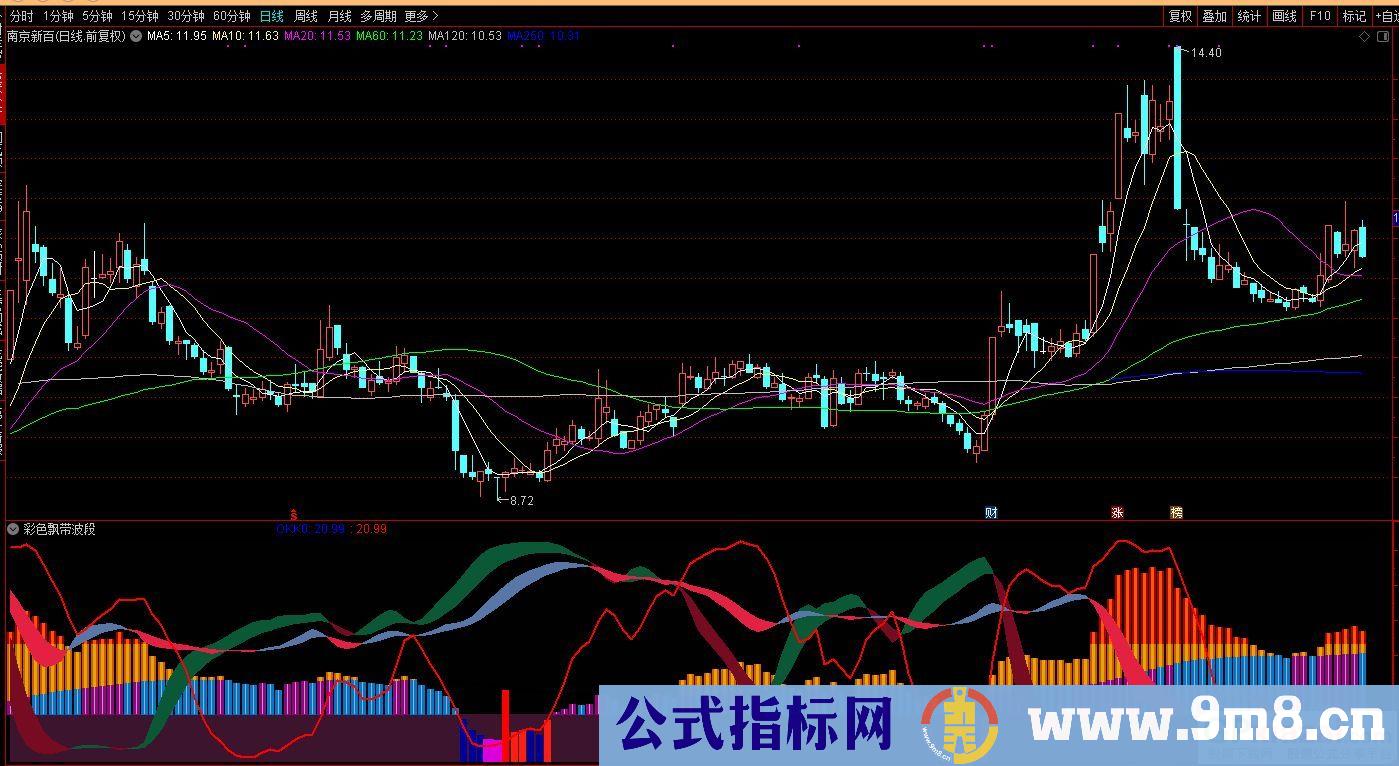Image resolution: width=1399 pixels, height=766 pixels.
Task: Add stock to 自选 watchlist
Action: (x=1386, y=16)
